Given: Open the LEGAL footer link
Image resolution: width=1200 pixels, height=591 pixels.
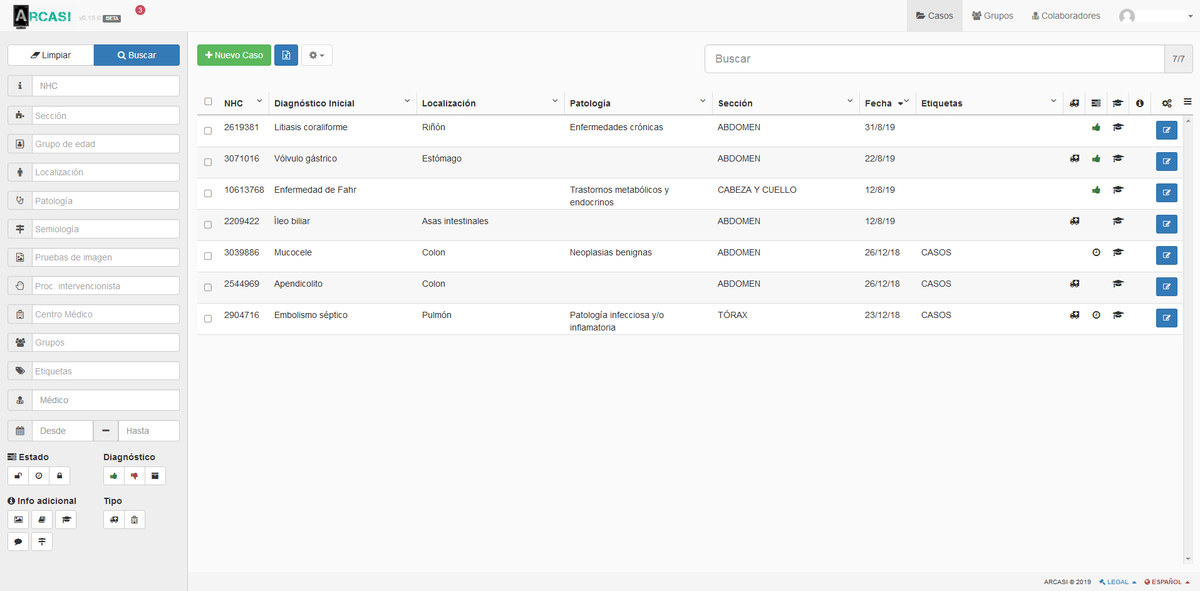Looking at the screenshot, I should pos(1117,582).
